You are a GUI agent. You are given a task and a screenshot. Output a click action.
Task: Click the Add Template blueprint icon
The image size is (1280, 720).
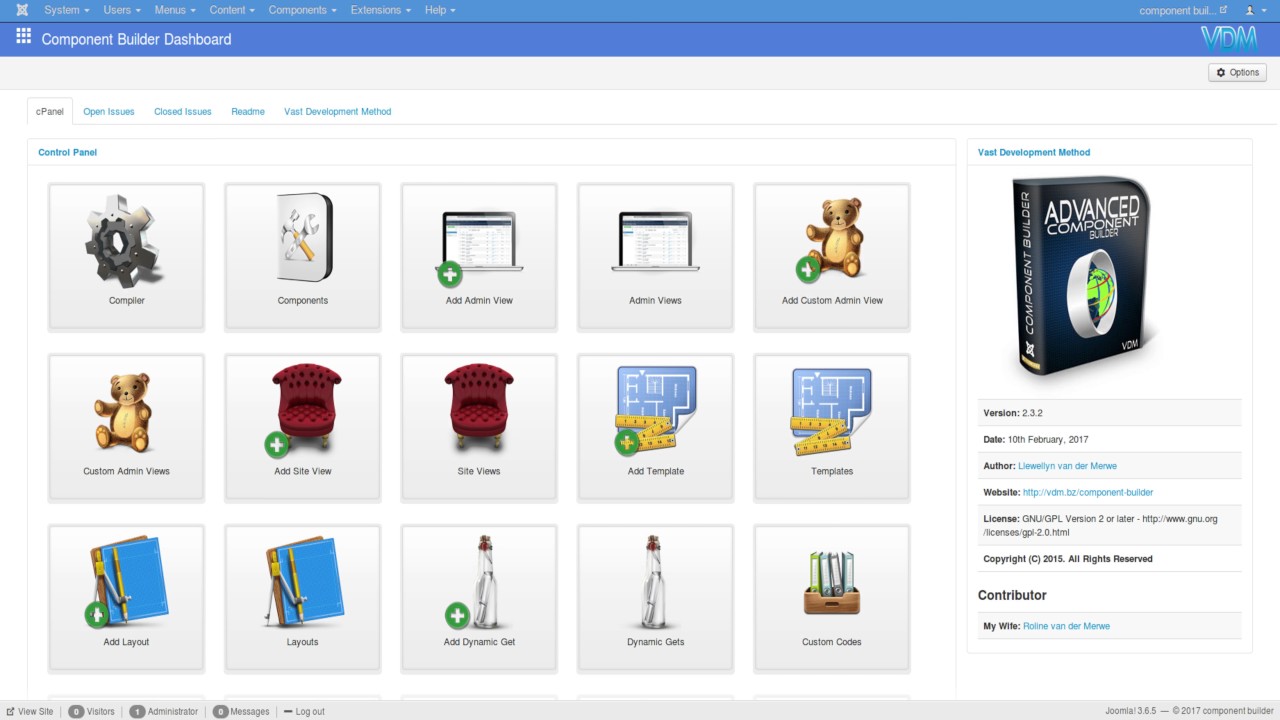point(655,411)
